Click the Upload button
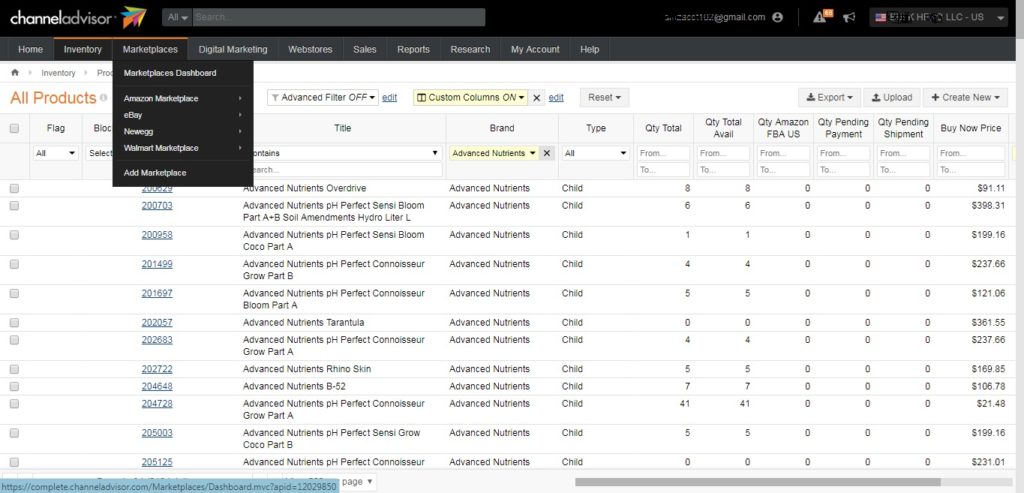This screenshot has width=1024, height=493. coord(891,98)
